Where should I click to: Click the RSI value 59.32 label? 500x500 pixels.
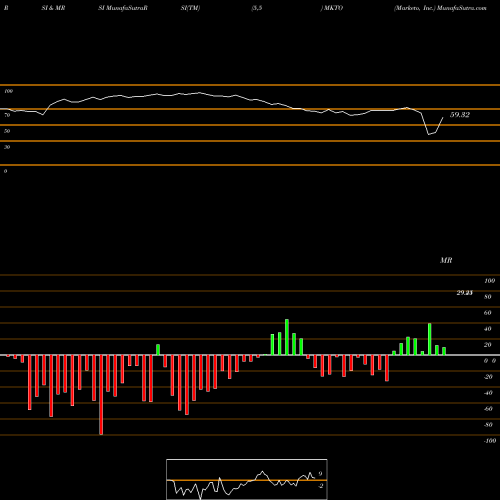tap(460, 115)
